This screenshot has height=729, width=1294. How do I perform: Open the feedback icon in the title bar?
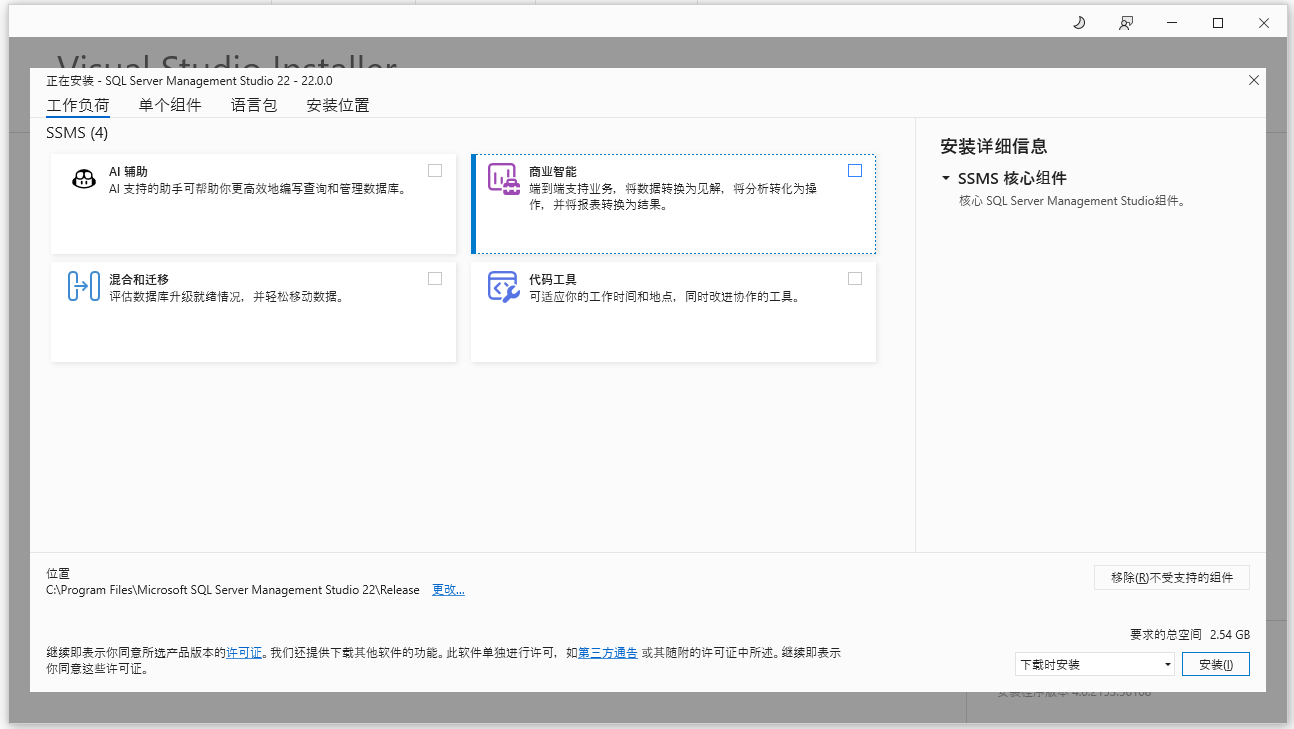click(1125, 21)
